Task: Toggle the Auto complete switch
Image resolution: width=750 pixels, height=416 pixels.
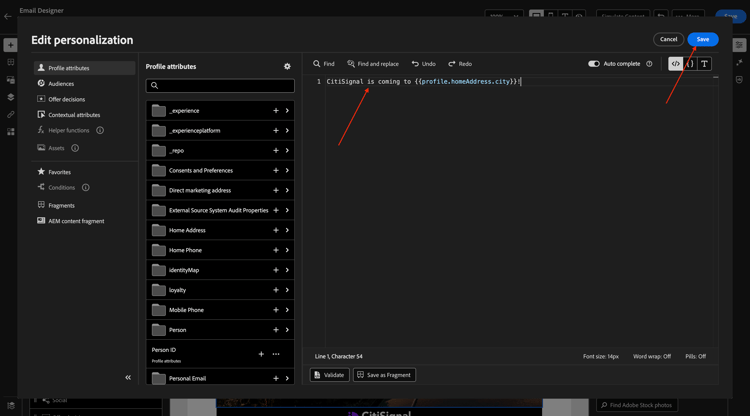Action: click(594, 64)
